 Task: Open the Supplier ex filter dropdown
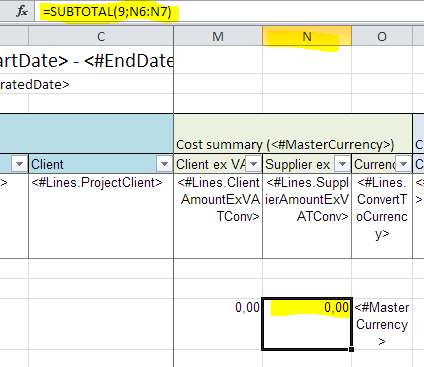coord(342,164)
